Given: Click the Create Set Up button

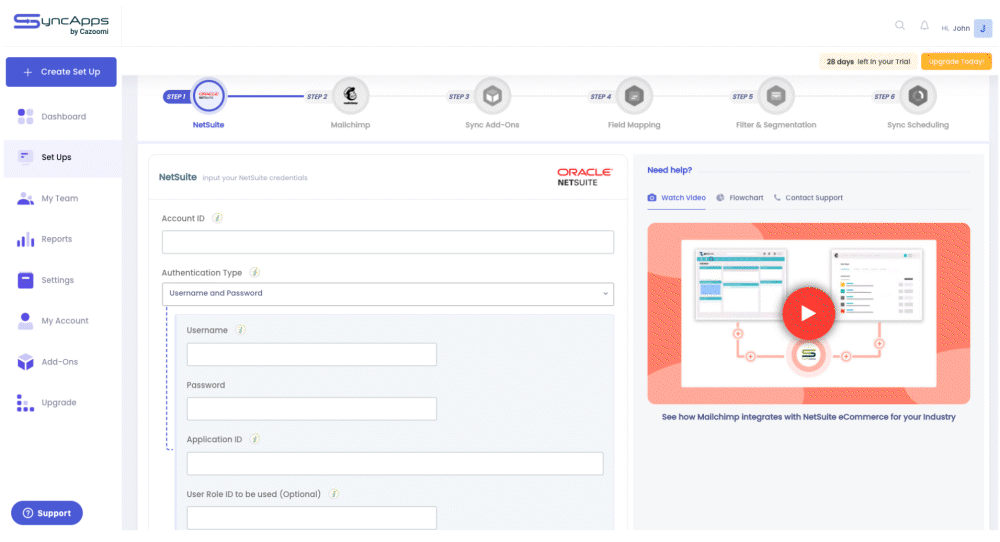Looking at the screenshot, I should [61, 71].
